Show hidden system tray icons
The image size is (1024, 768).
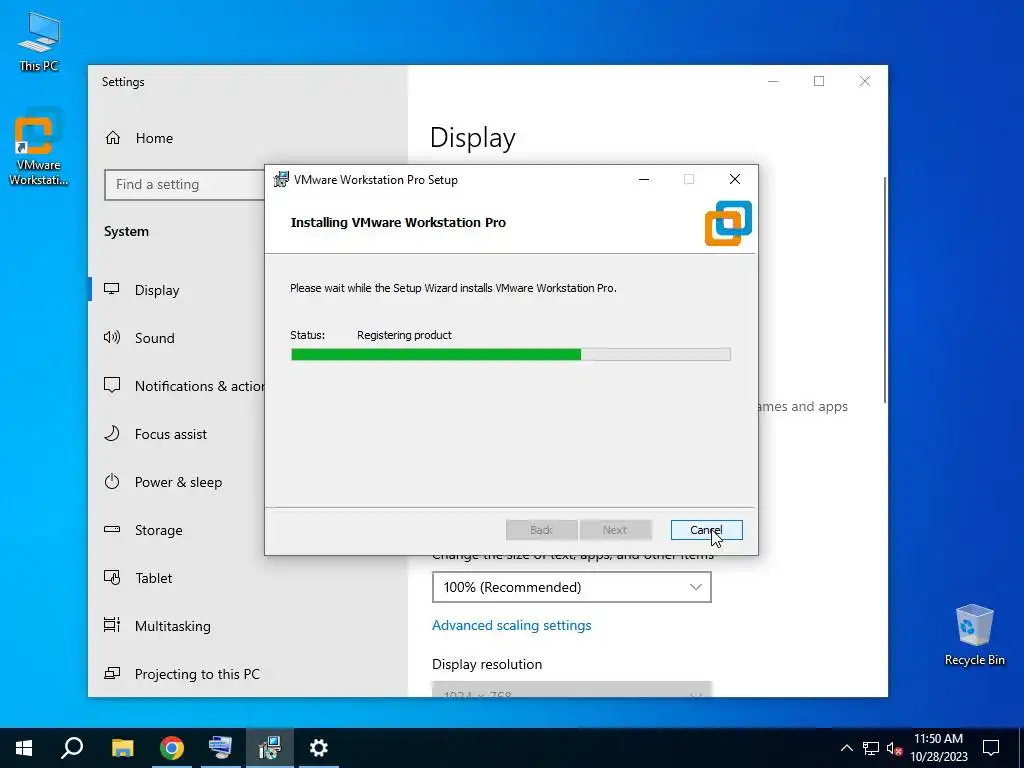(846, 748)
